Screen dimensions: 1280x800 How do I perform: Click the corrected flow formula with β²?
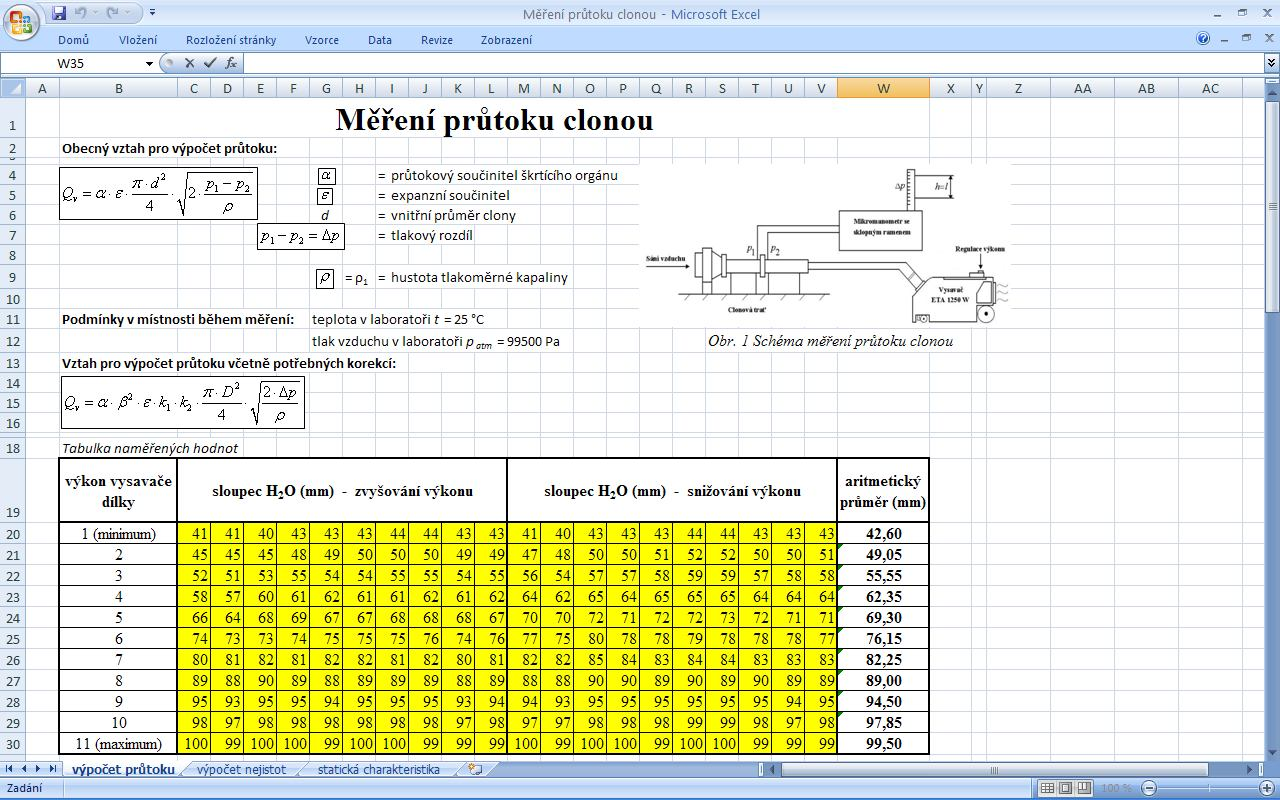(x=183, y=402)
